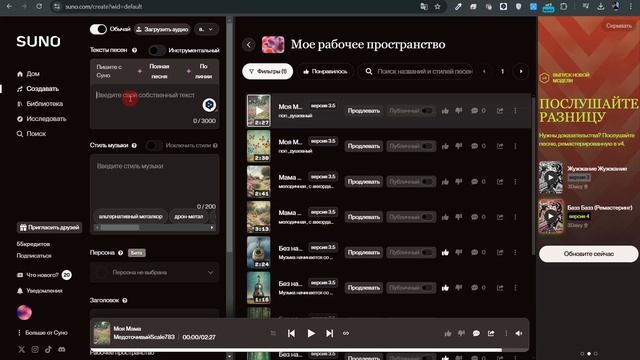Open the Персона не выбрана dropdown
This screenshot has height=360, width=640.
(x=154, y=272)
